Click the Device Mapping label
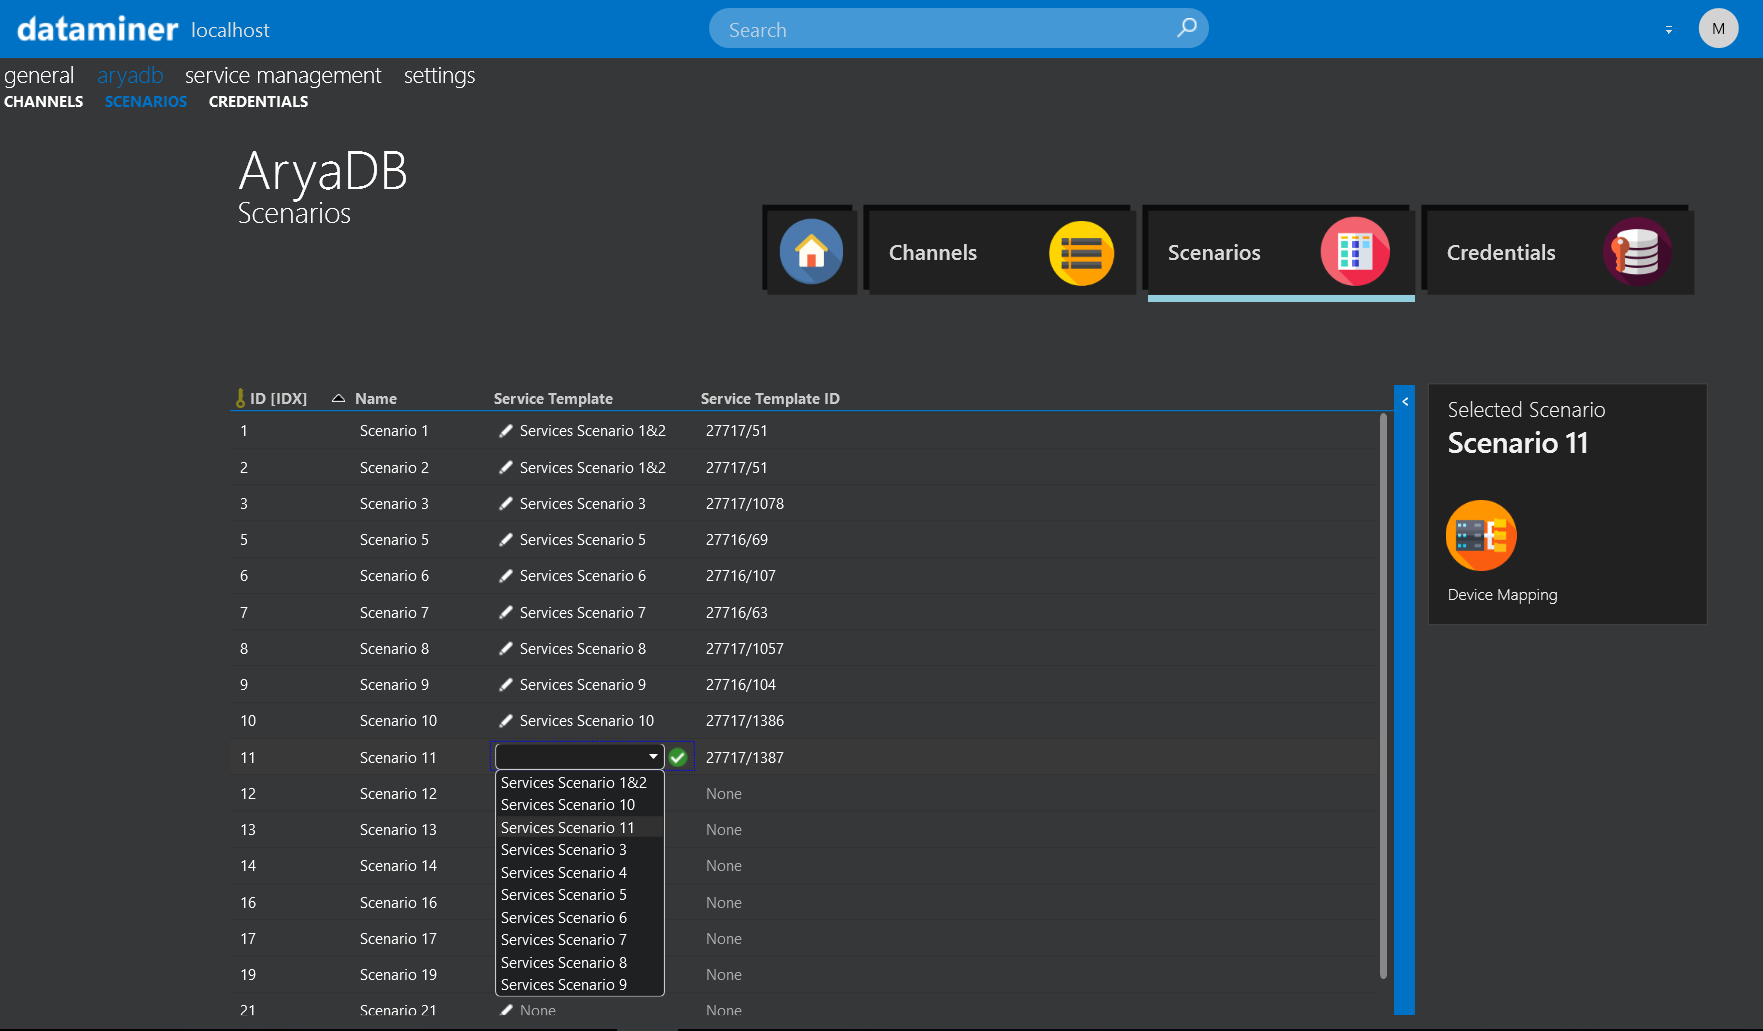The height and width of the screenshot is (1031, 1763). point(1502,595)
